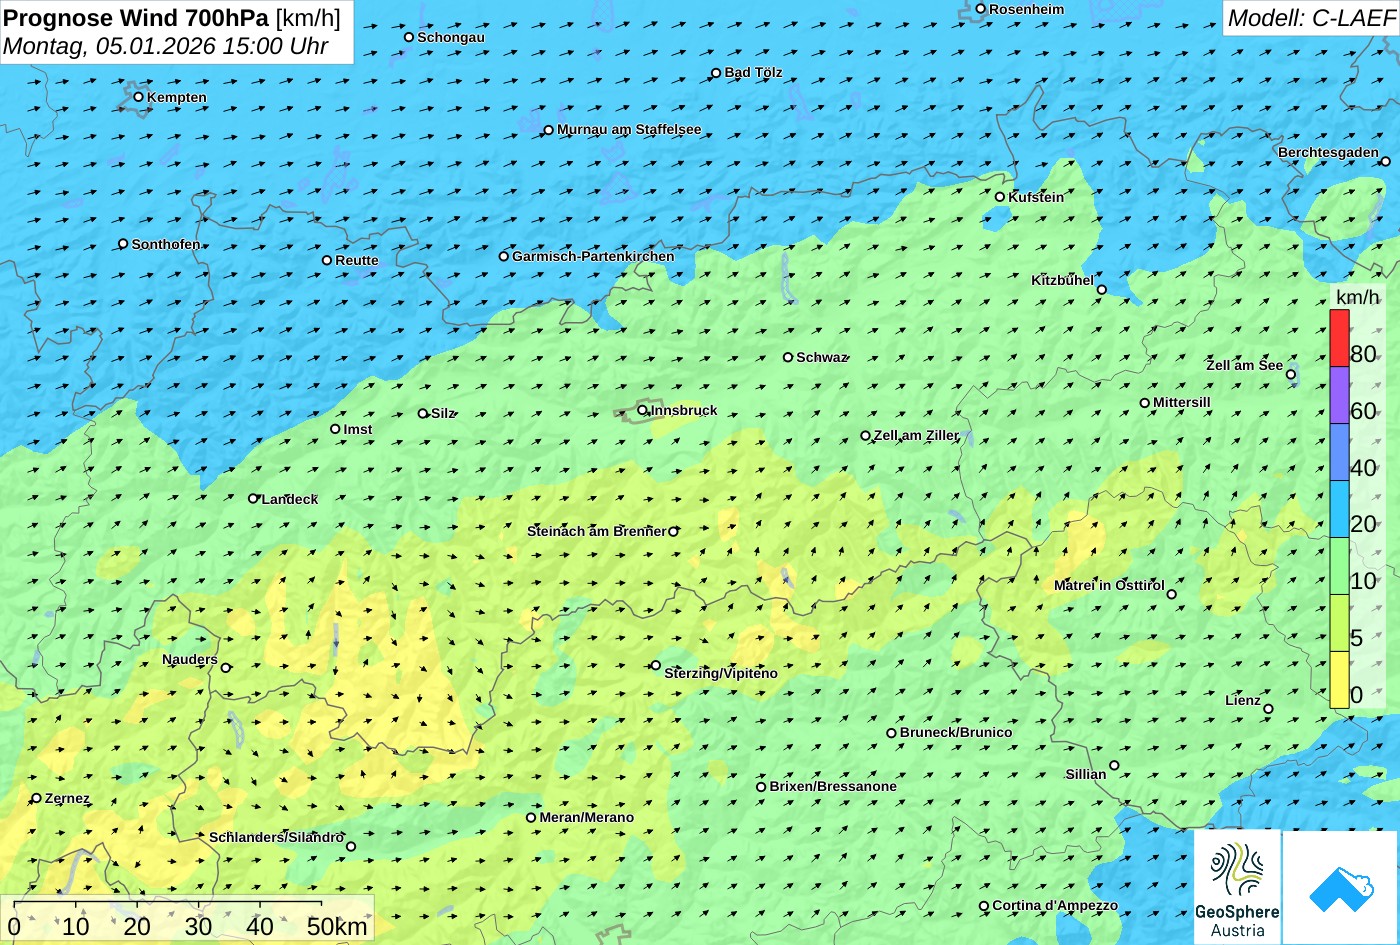Click the Reutte town marker
Viewport: 1400px width, 945px height.
(327, 260)
